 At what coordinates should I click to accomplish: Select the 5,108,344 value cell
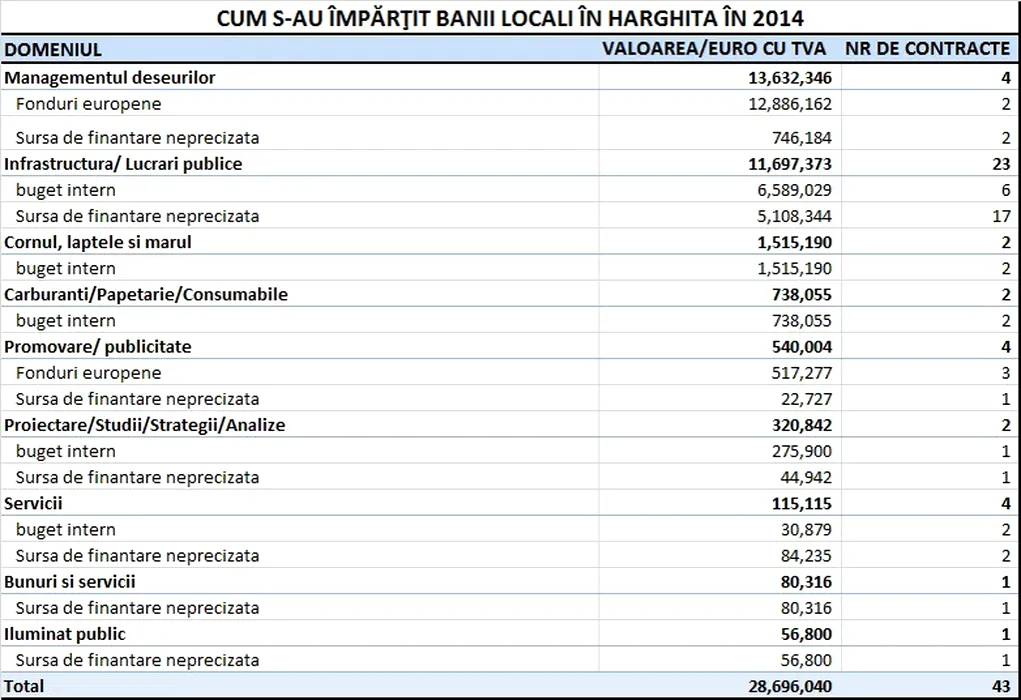[789, 216]
